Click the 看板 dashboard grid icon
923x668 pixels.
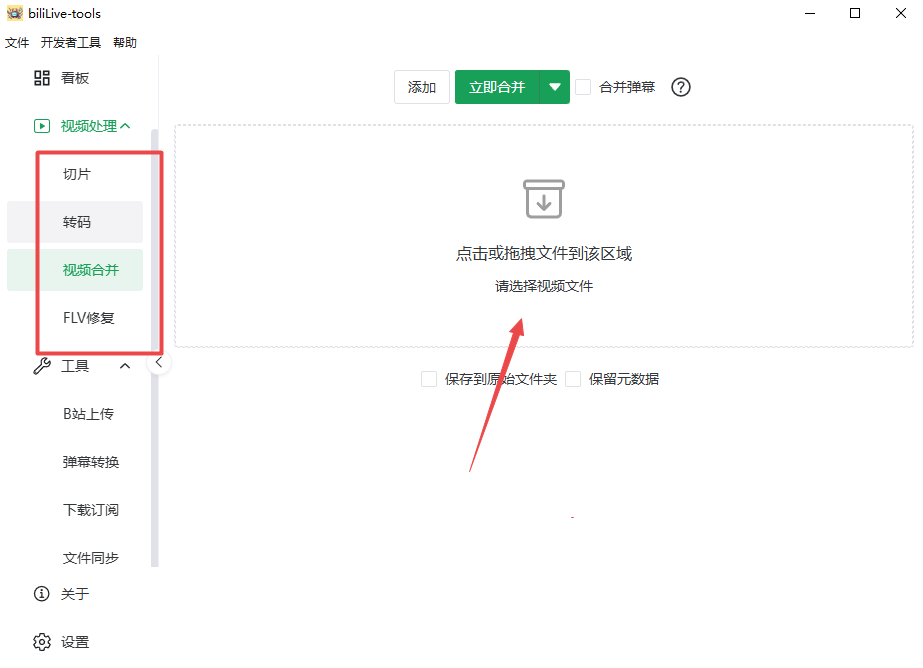click(x=42, y=78)
